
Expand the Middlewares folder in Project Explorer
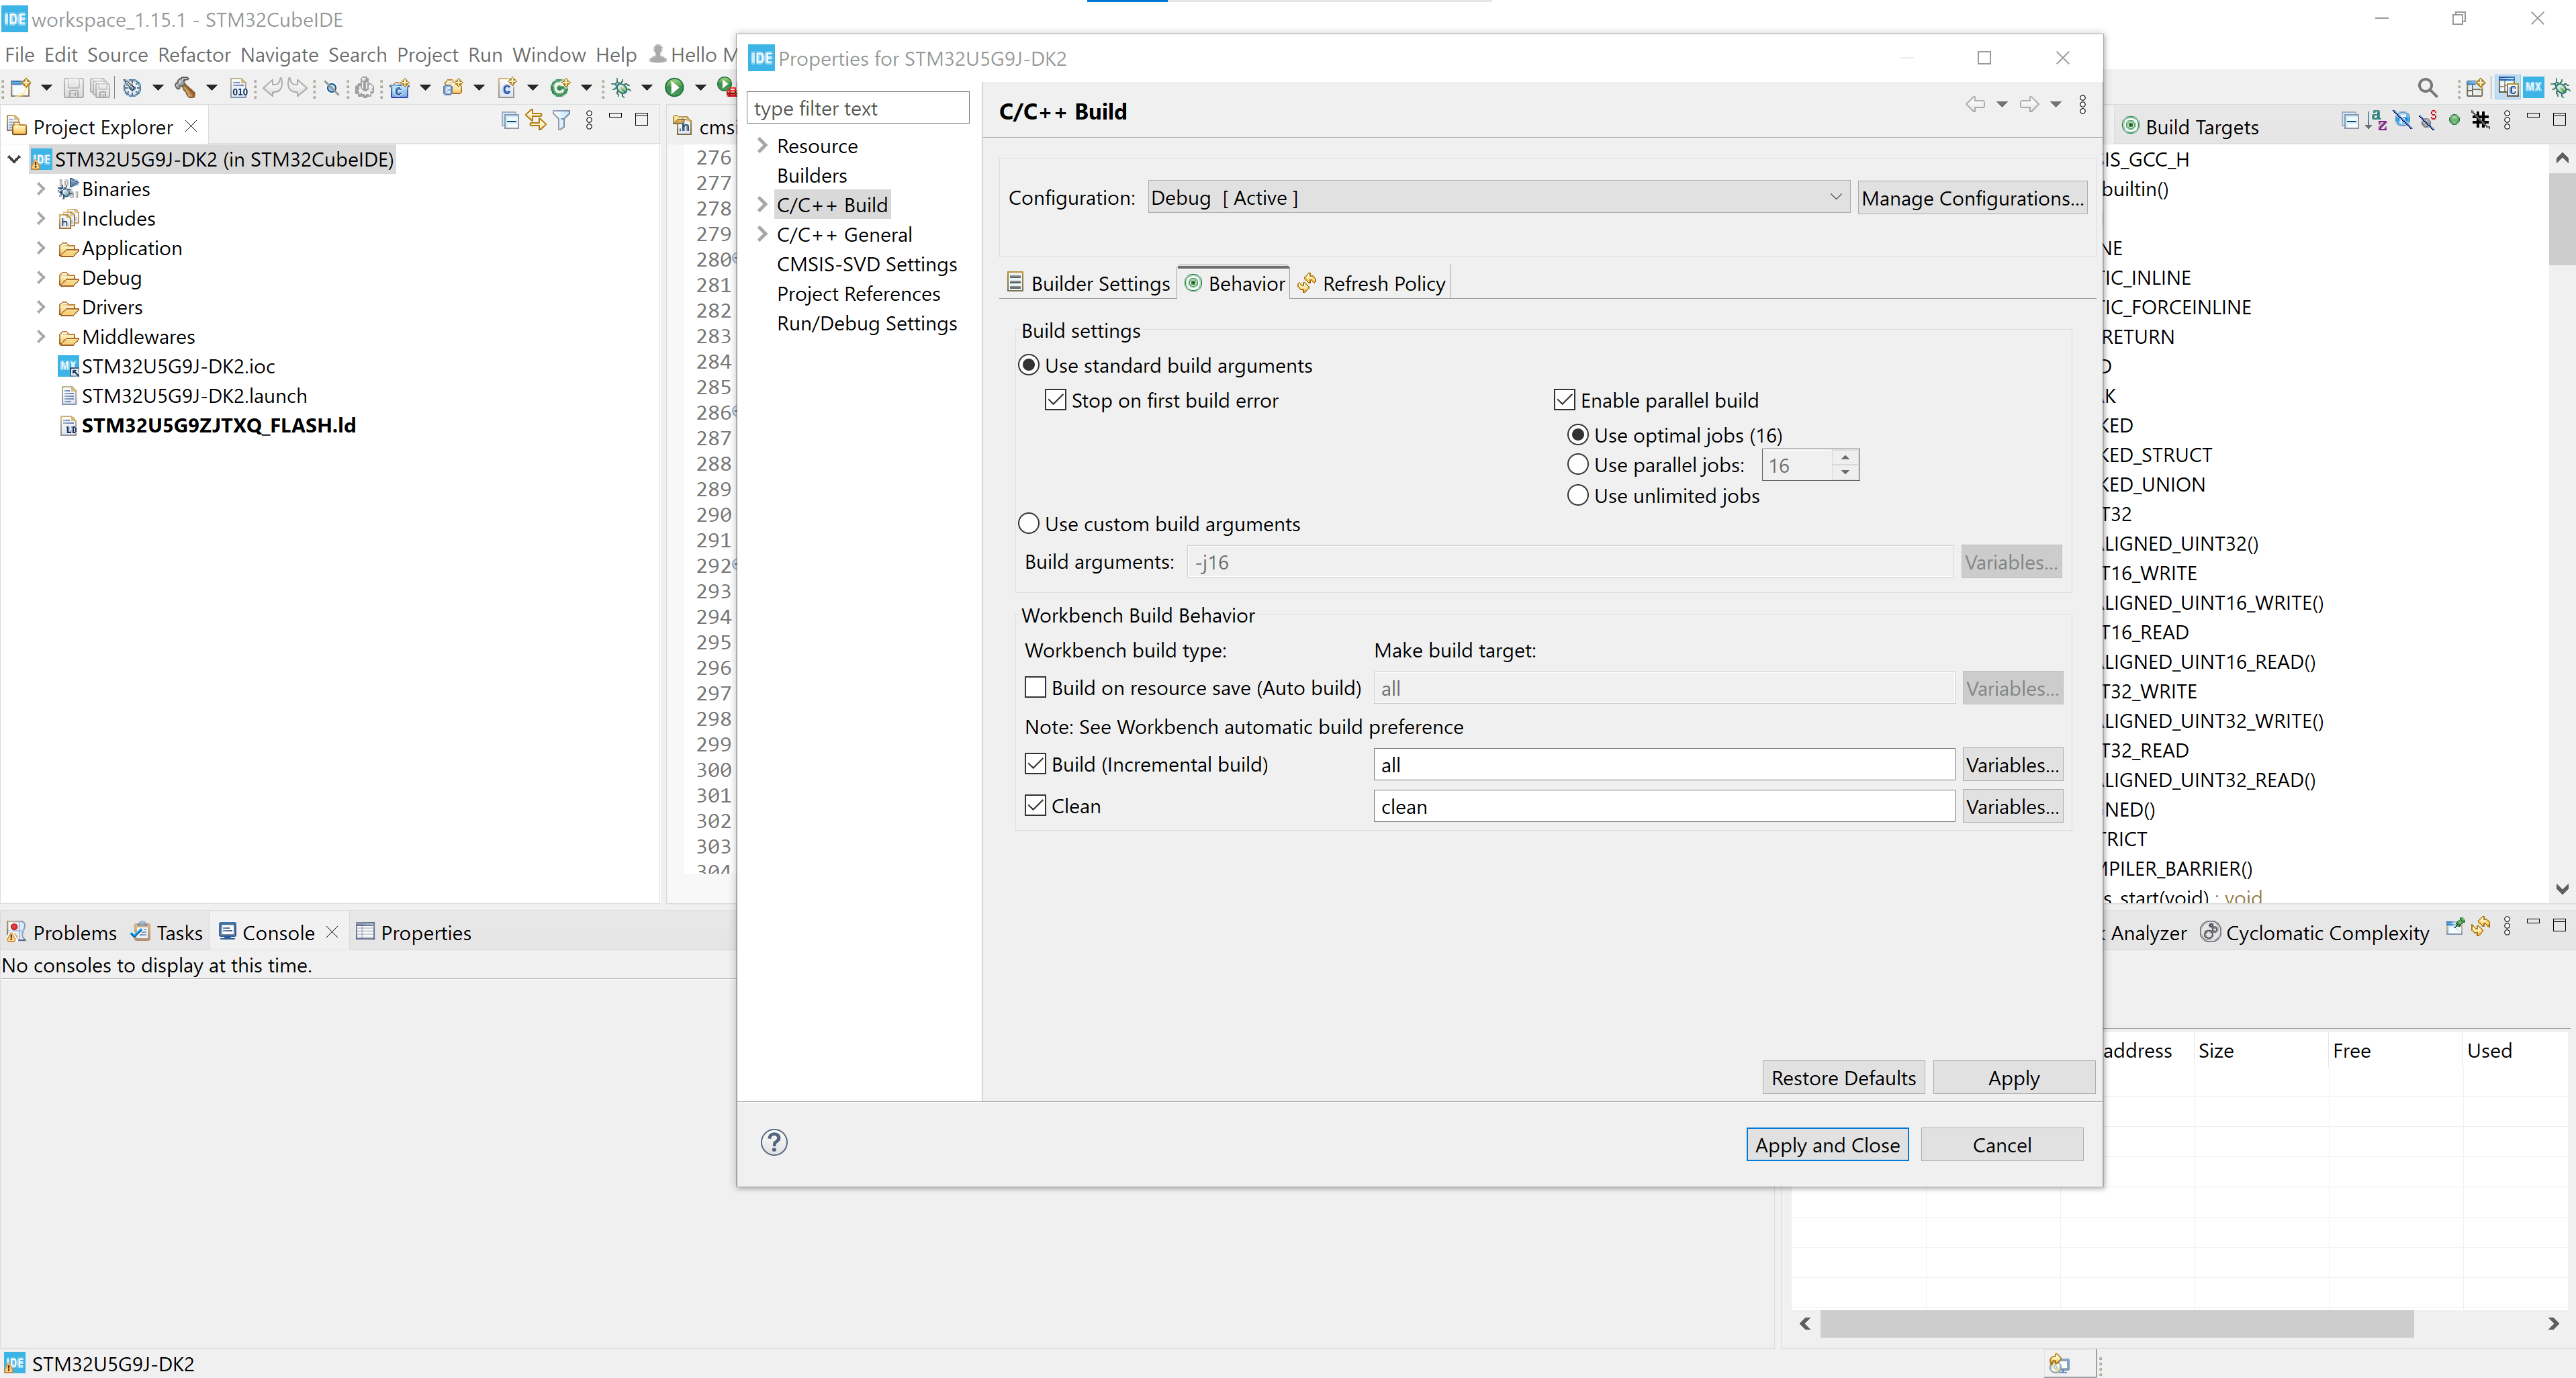pos(40,337)
